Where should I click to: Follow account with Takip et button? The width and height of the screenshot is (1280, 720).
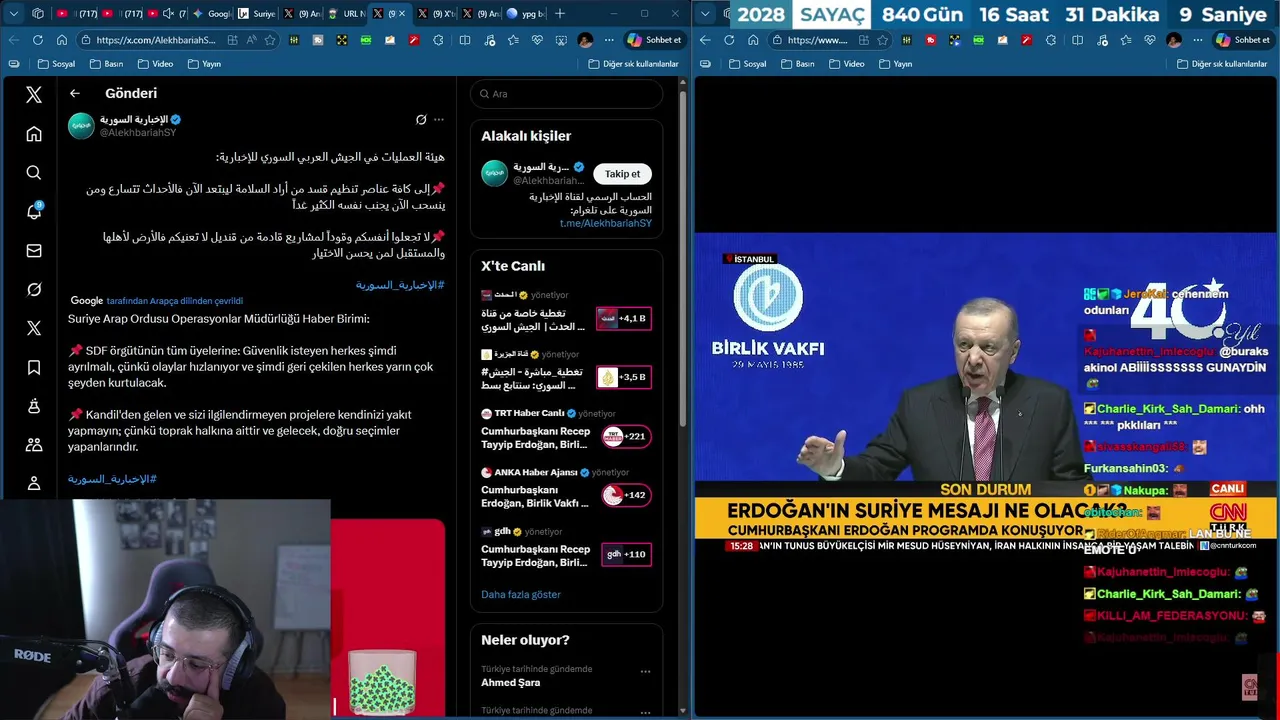(x=622, y=174)
